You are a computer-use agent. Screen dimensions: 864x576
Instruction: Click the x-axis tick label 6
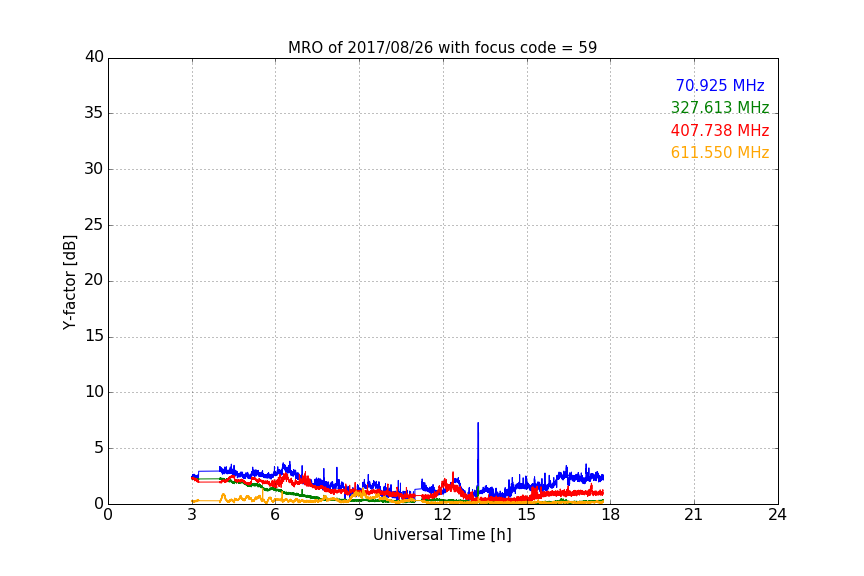click(276, 515)
